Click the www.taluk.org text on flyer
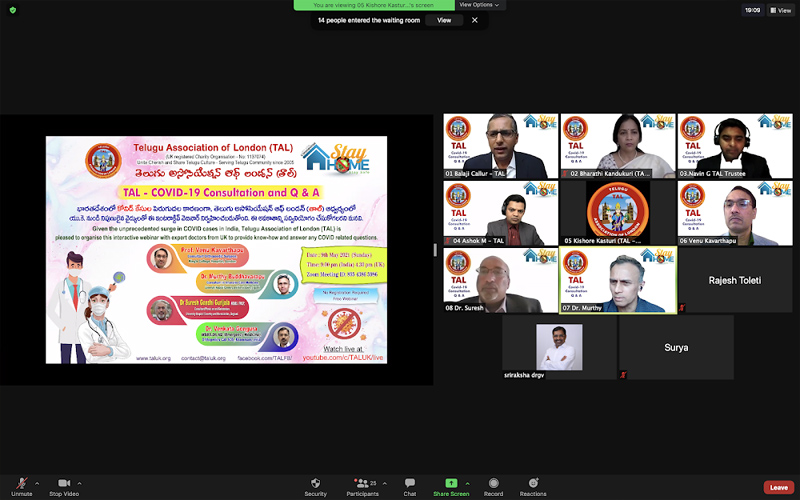This screenshot has width=800, height=500. (x=153, y=358)
